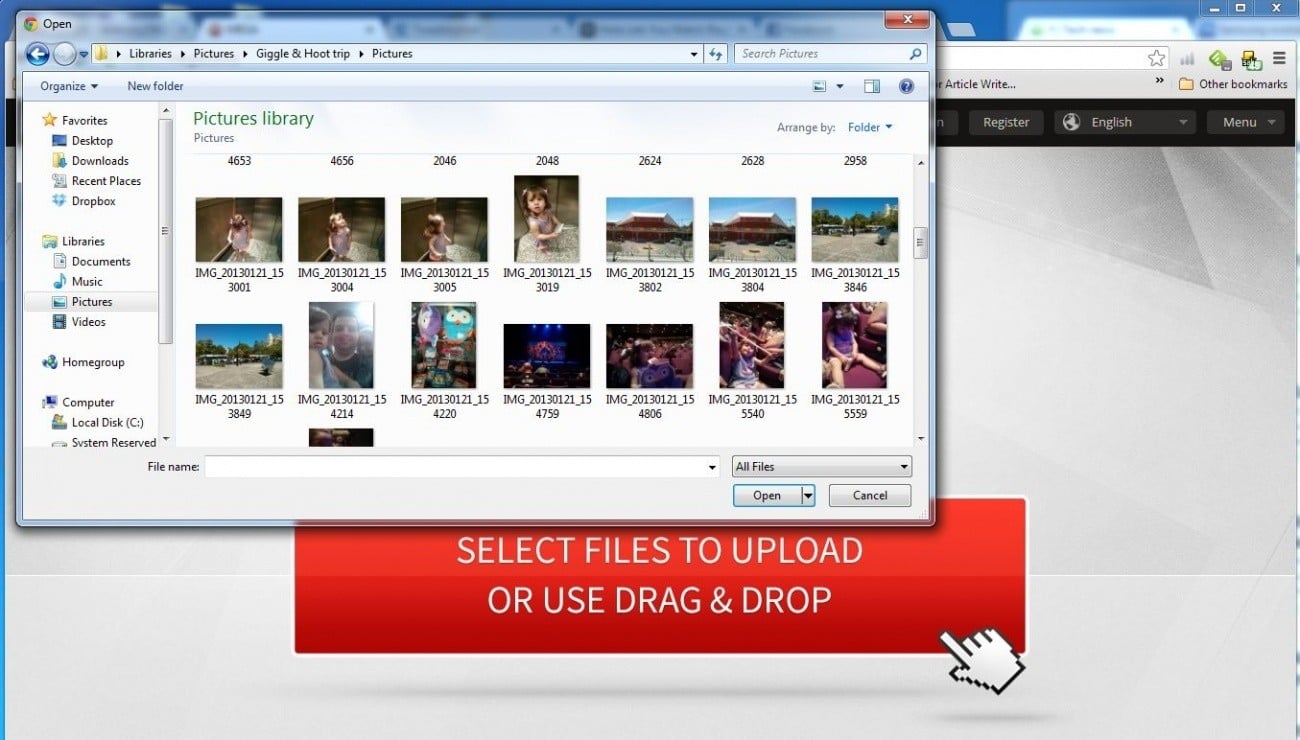Click the New folder button

[x=155, y=86]
